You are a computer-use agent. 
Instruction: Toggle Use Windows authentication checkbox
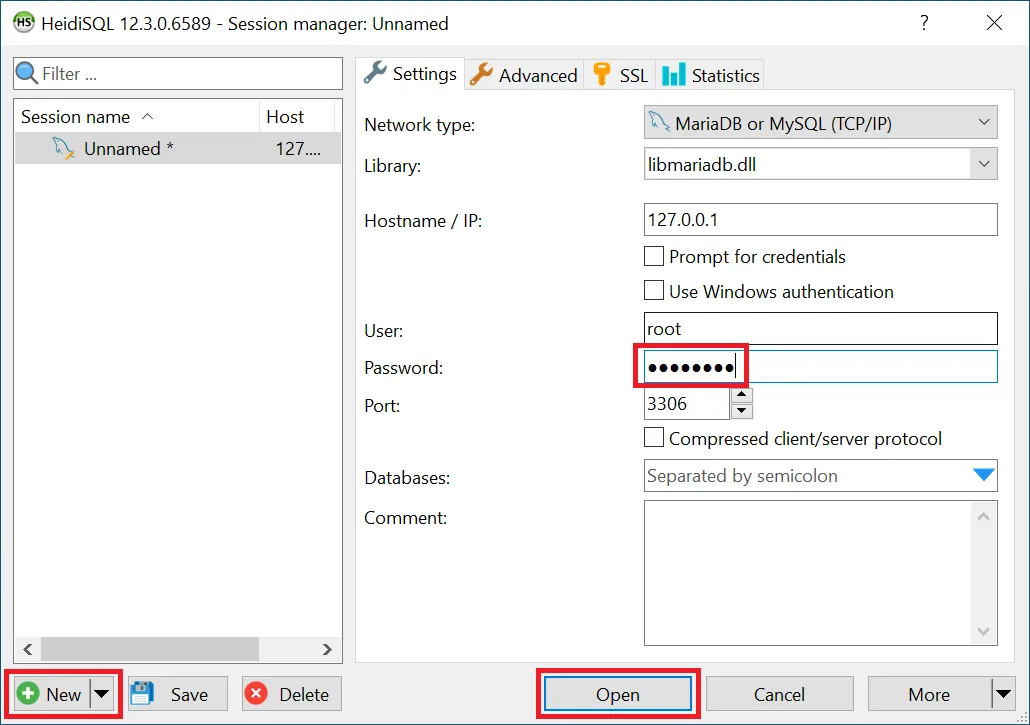[654, 291]
